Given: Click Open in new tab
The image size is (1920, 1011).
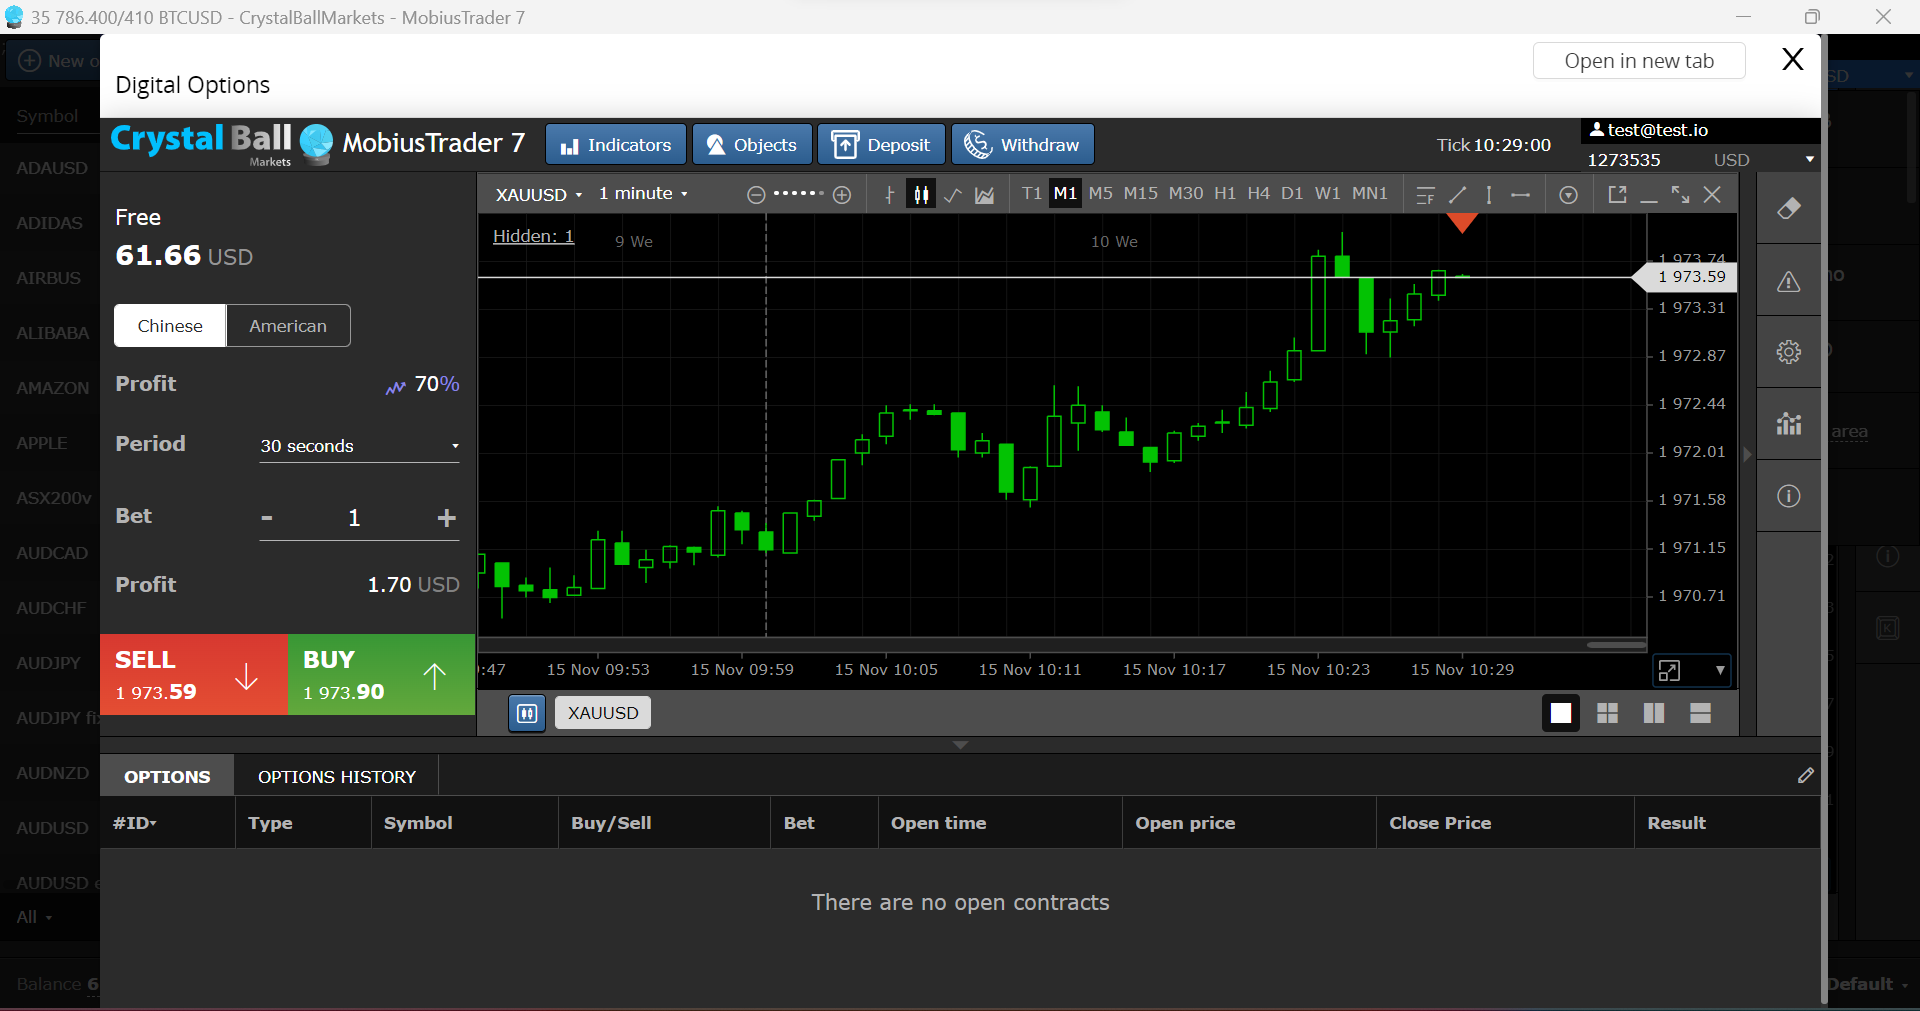Looking at the screenshot, I should (1639, 61).
